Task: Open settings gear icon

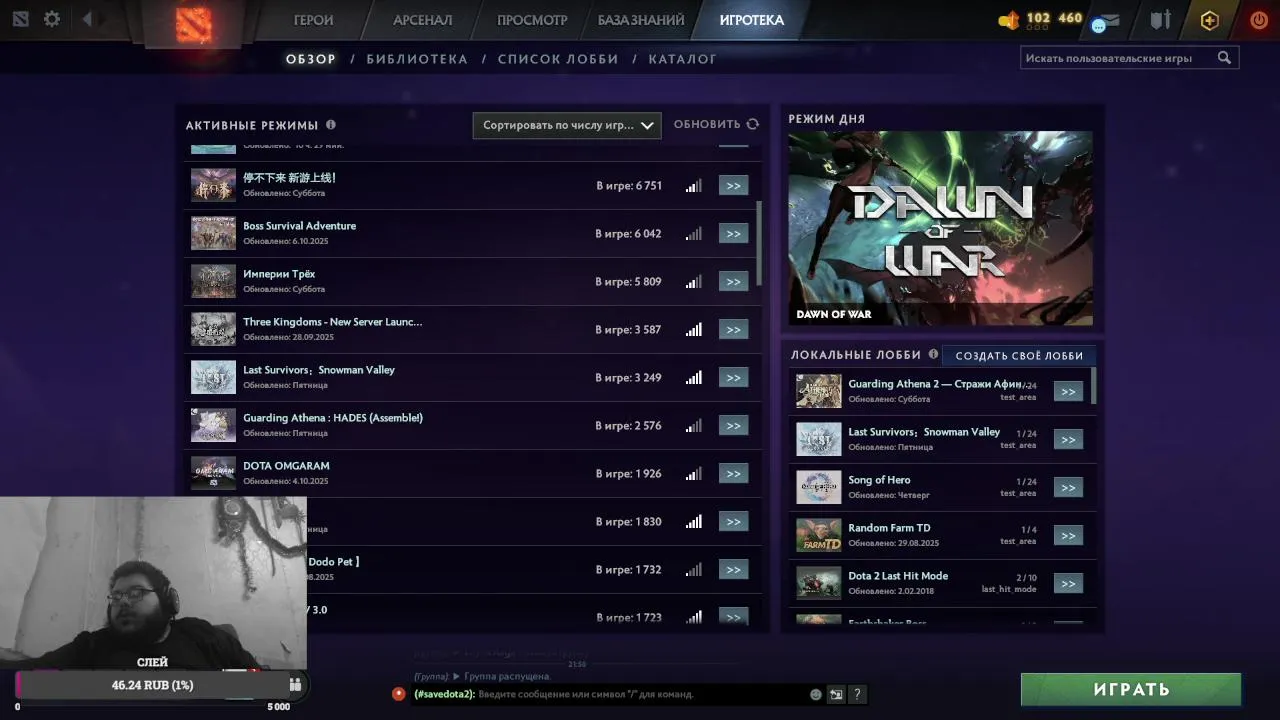Action: tap(52, 19)
